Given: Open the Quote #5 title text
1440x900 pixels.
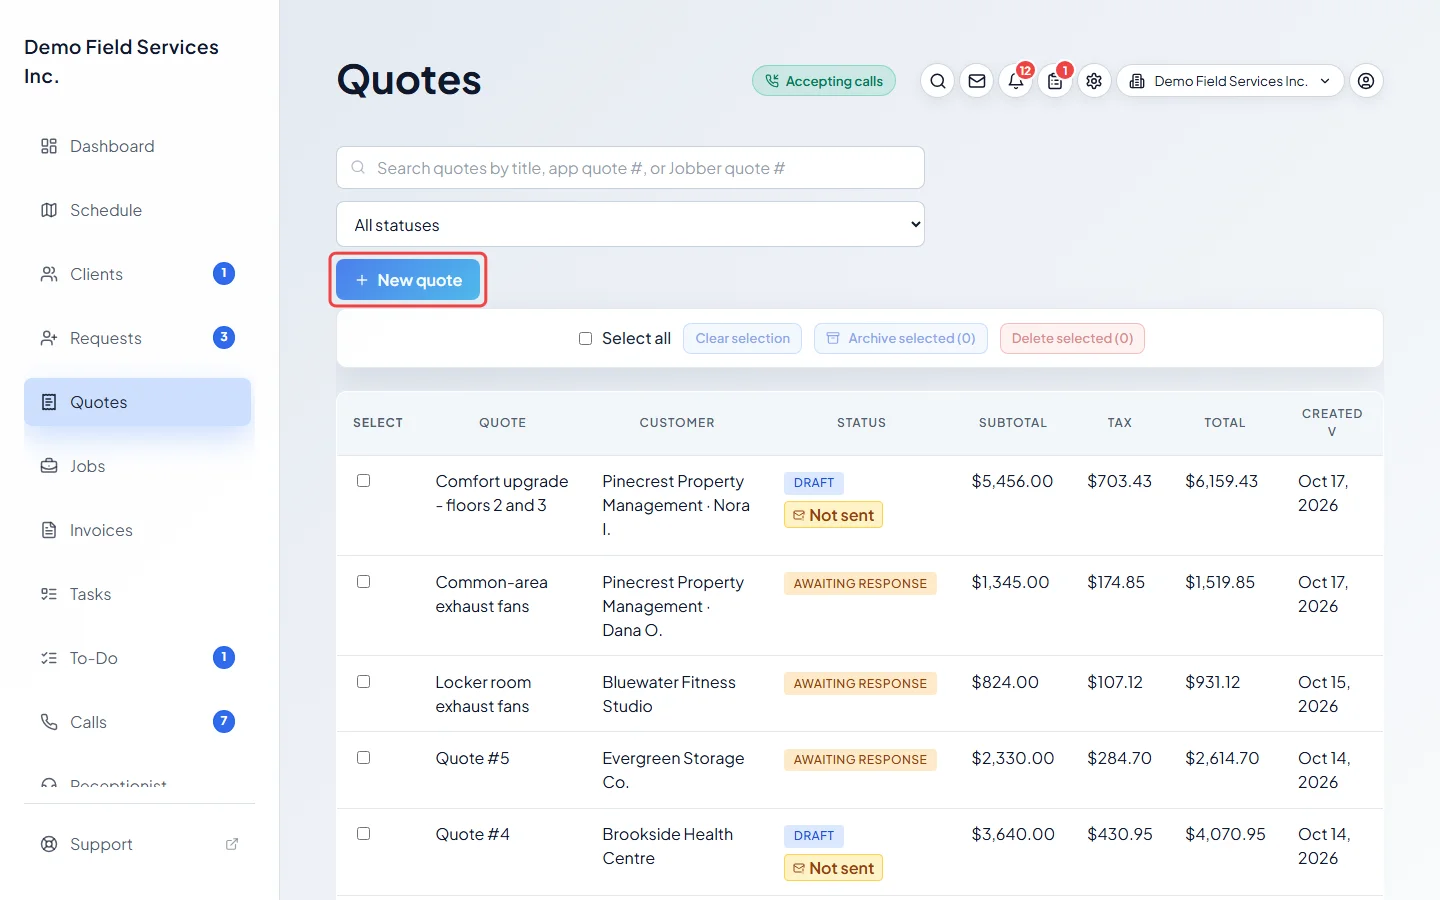Looking at the screenshot, I should point(472,758).
